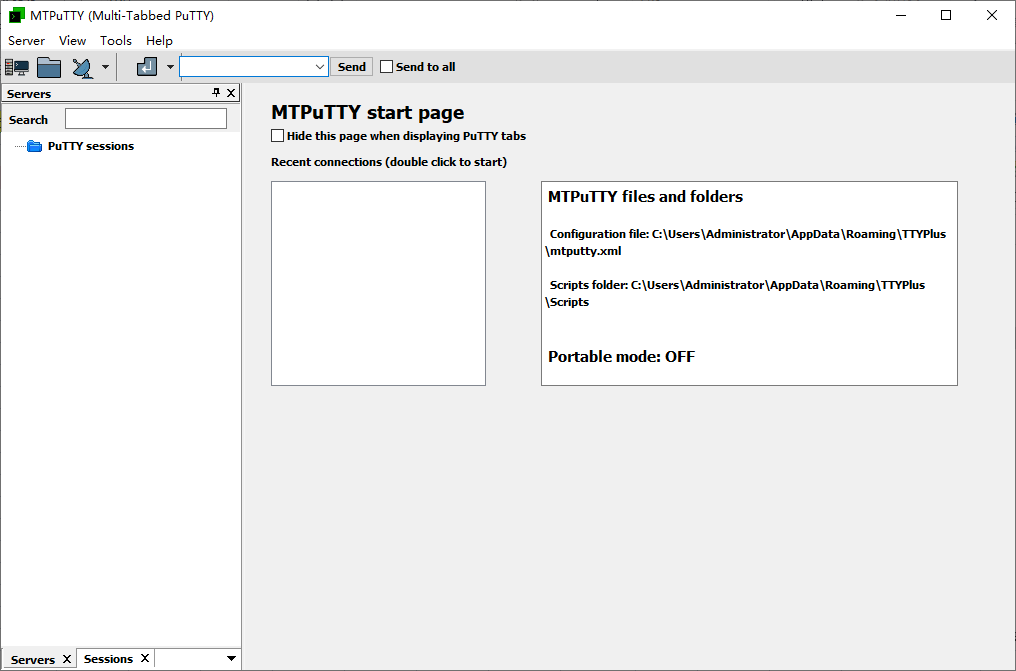Open the Tools menu
1016x671 pixels.
tap(116, 40)
